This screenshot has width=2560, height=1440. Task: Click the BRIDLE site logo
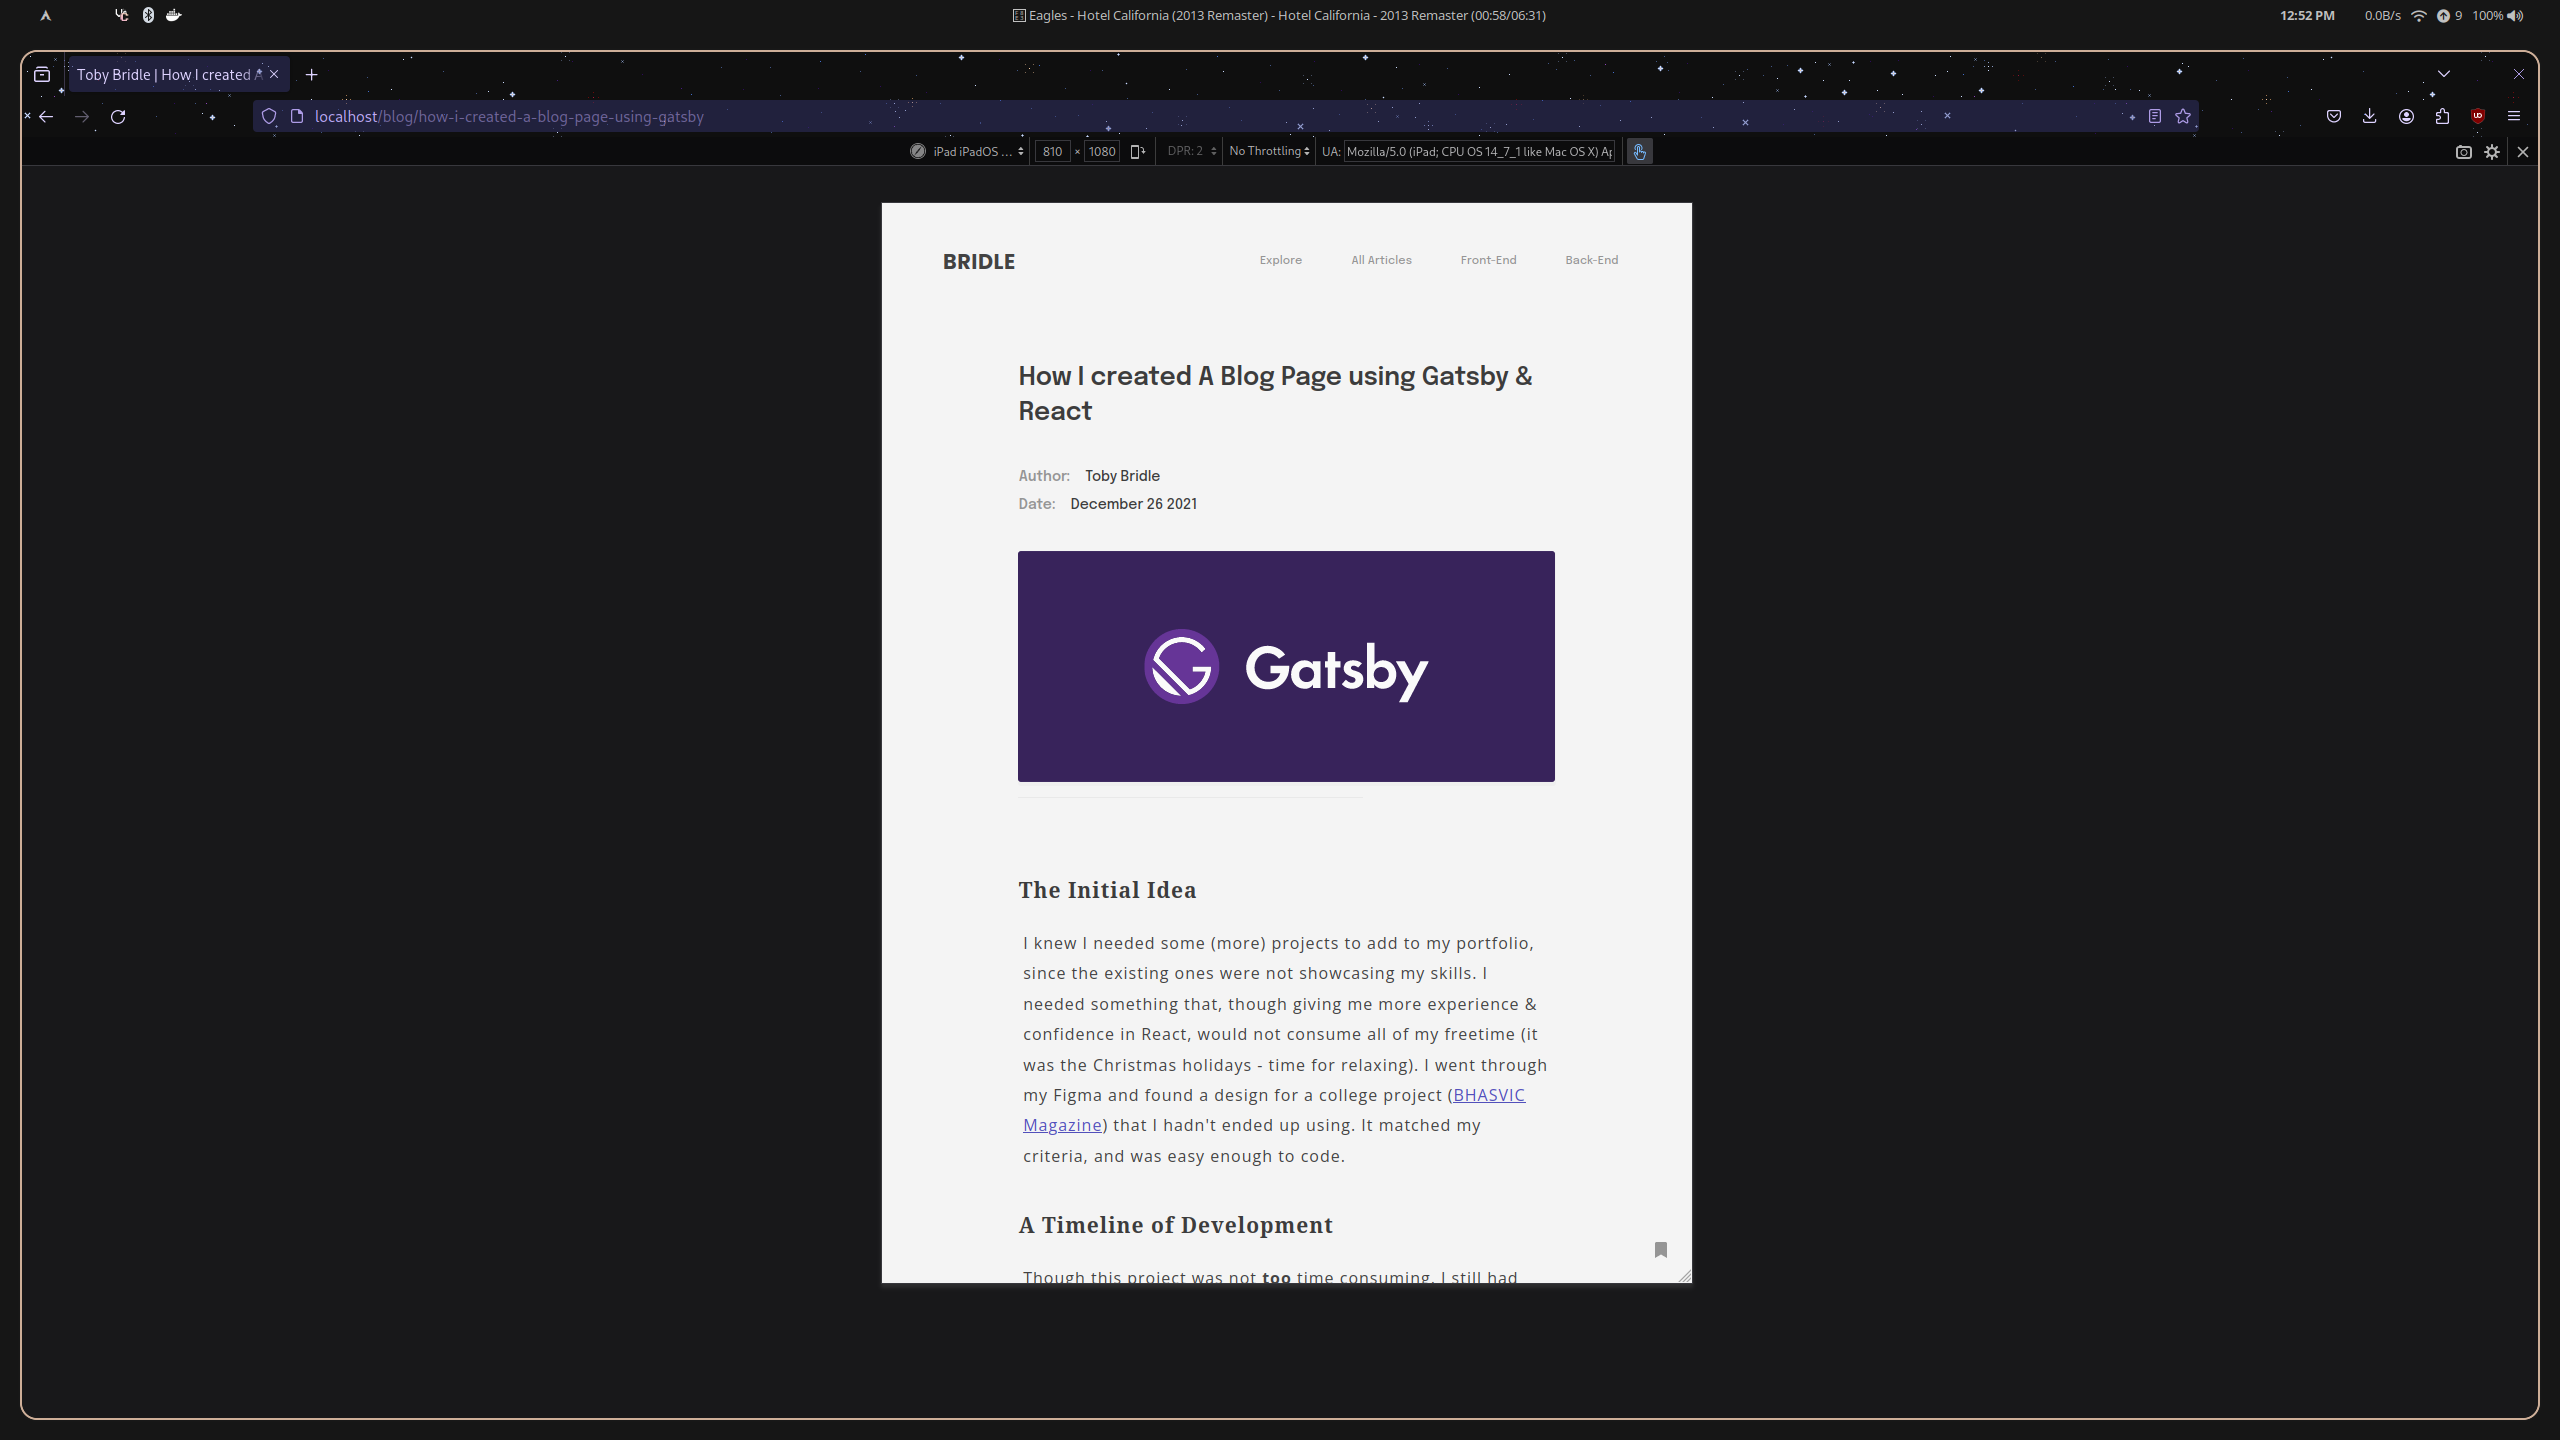(978, 262)
